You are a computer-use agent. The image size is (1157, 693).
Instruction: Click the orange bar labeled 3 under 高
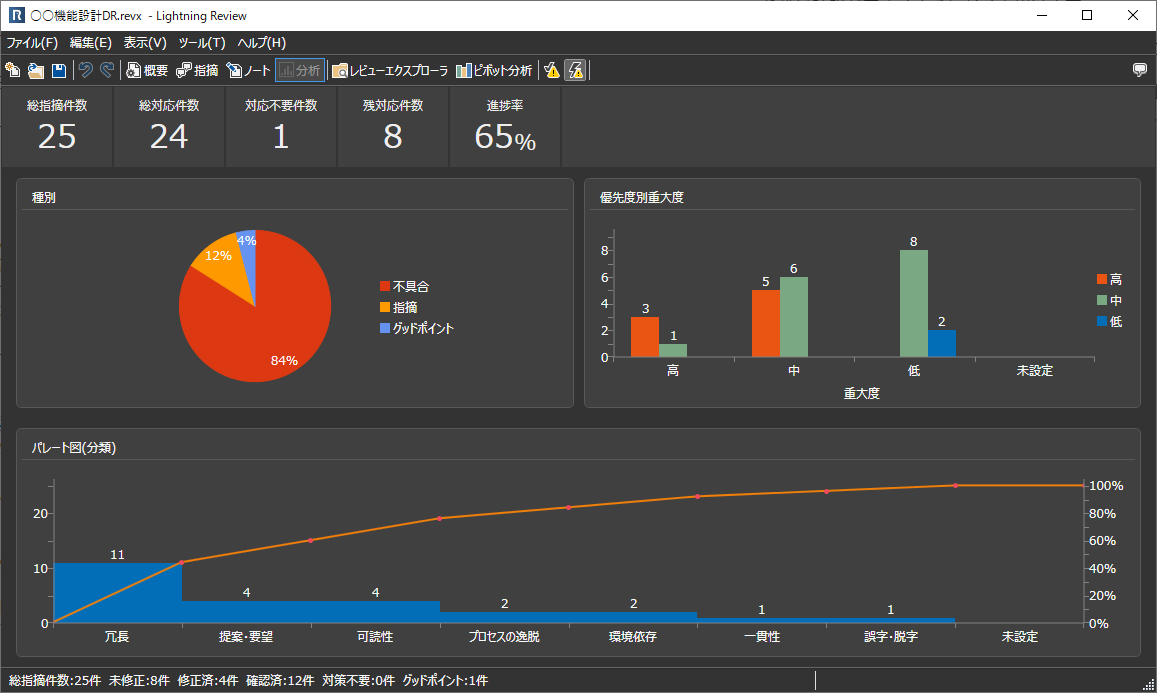click(645, 337)
